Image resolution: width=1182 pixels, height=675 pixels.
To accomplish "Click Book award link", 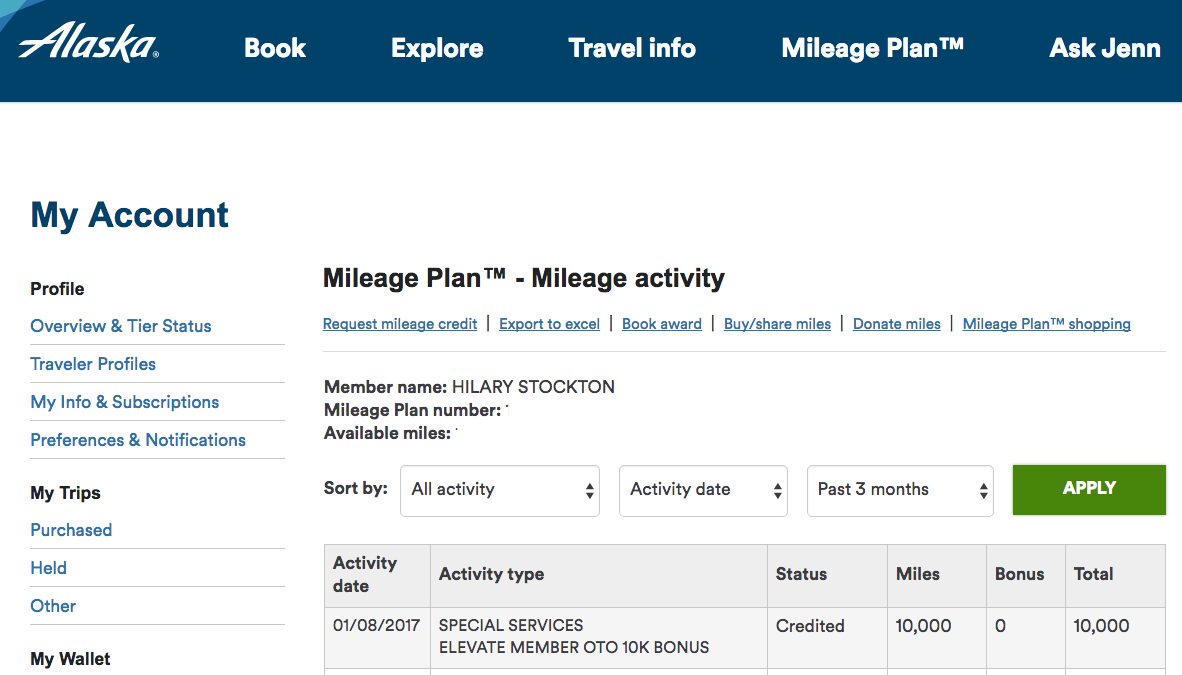I will pos(662,324).
